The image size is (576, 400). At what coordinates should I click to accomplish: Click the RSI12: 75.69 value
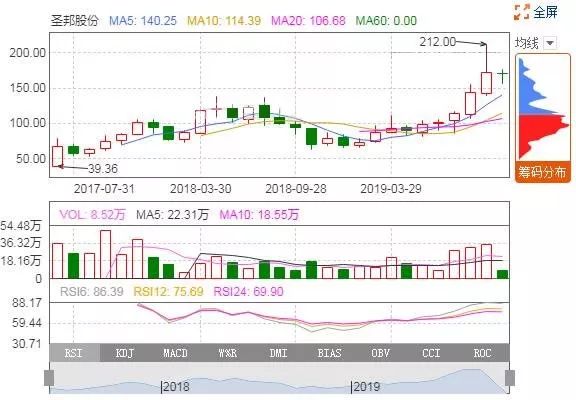[168, 292]
